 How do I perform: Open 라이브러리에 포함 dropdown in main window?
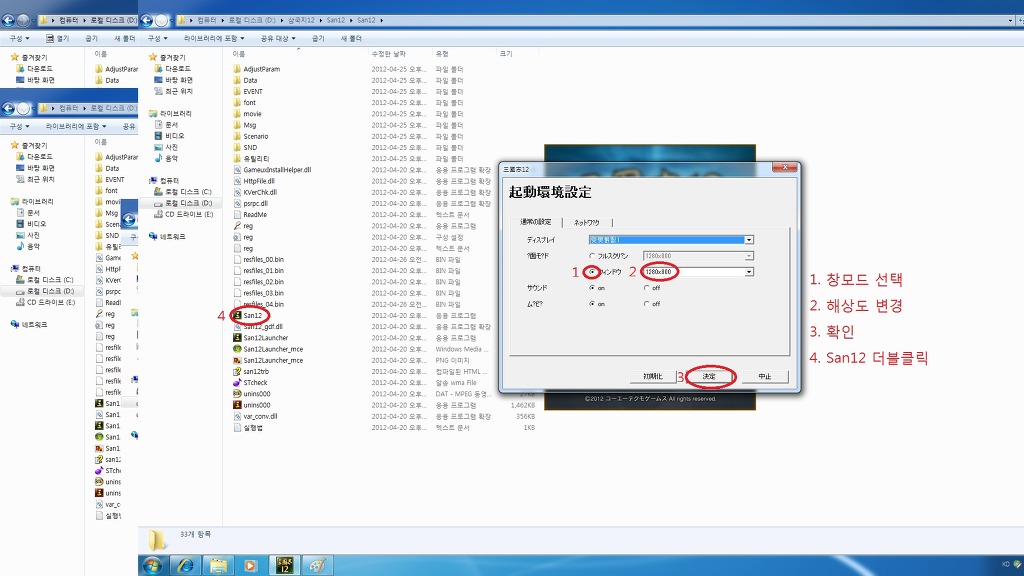(214, 39)
